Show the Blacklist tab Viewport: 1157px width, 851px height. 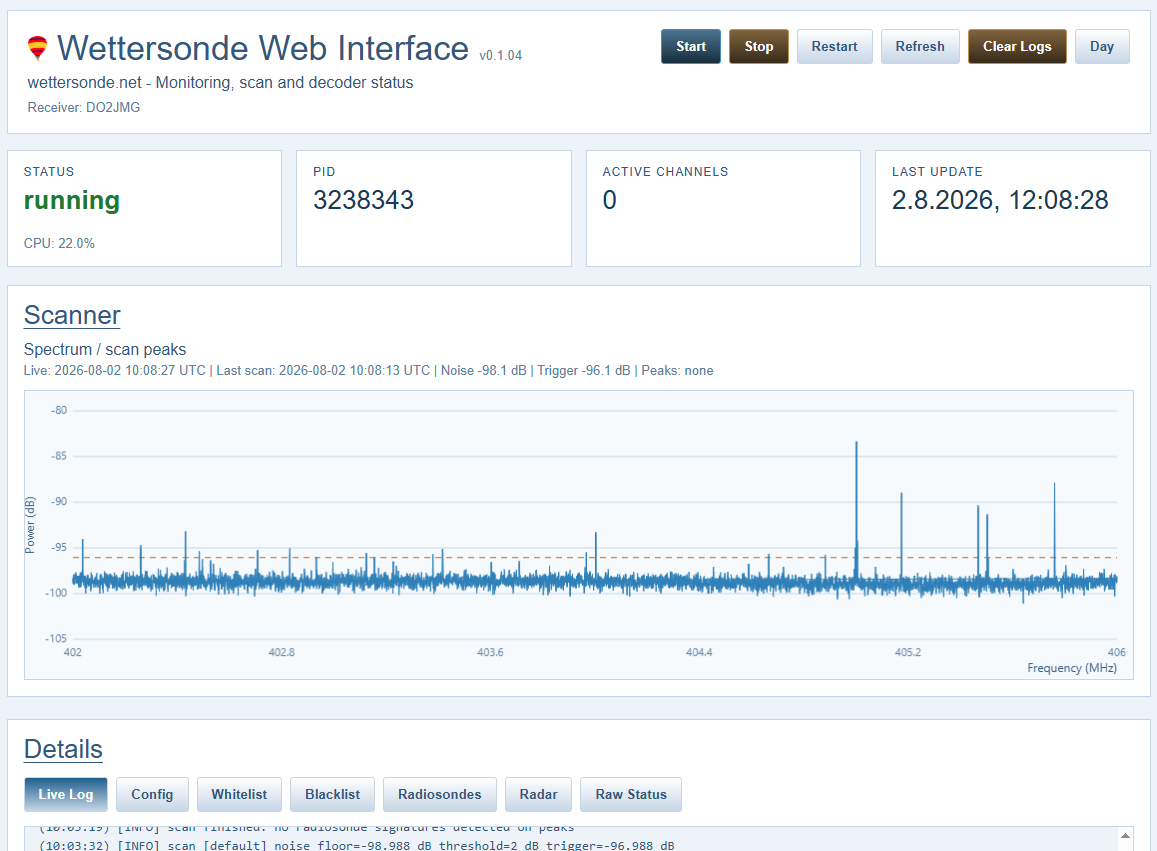(332, 794)
